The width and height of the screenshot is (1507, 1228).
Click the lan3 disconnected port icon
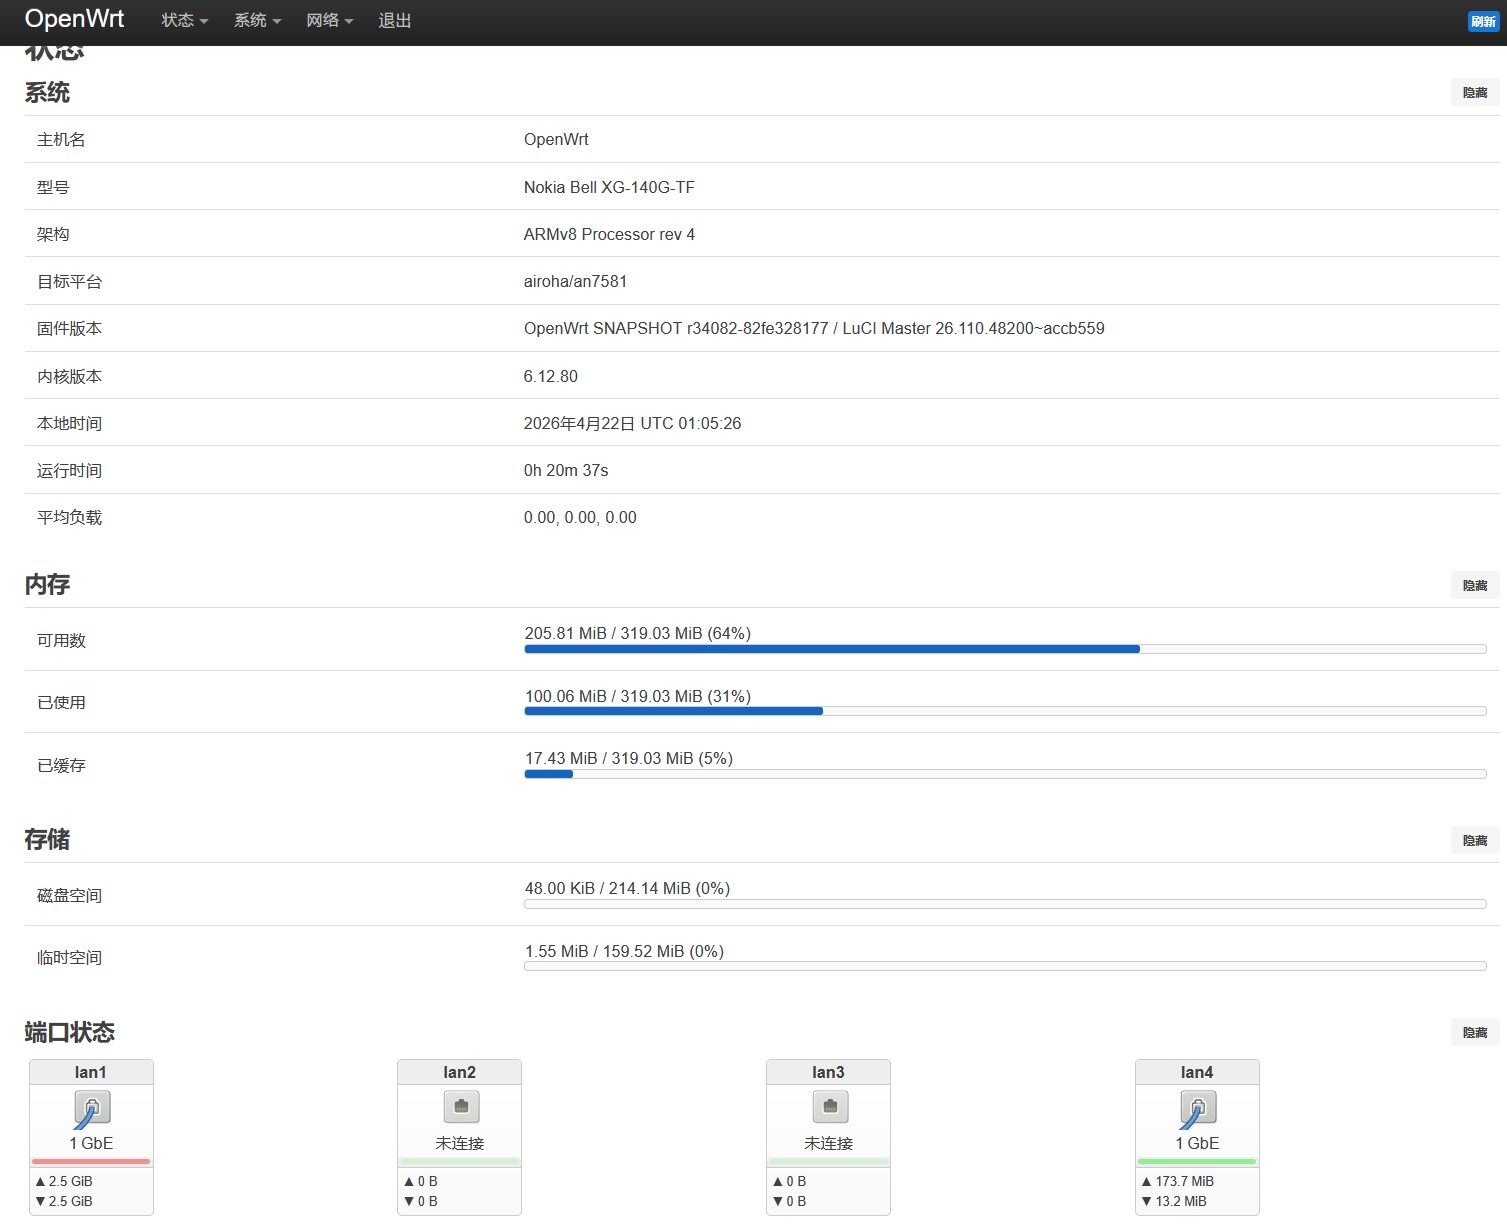point(829,1107)
